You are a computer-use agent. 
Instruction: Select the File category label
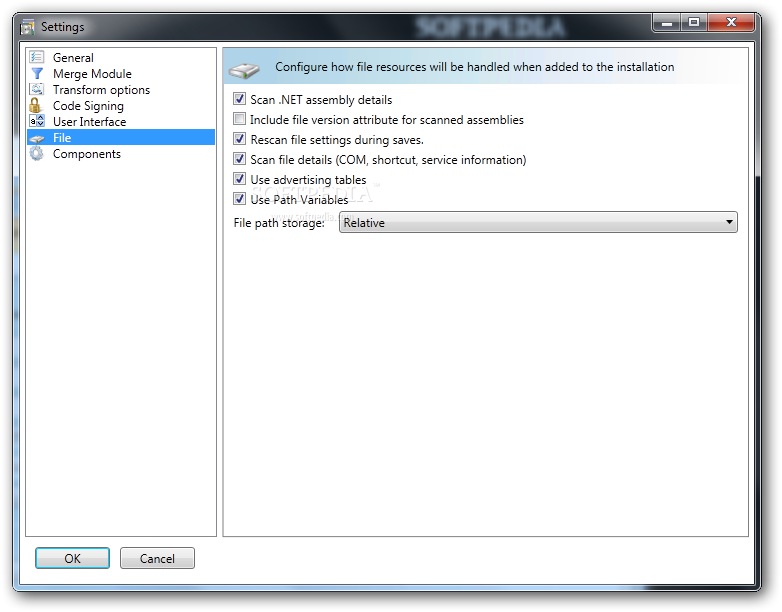(62, 138)
